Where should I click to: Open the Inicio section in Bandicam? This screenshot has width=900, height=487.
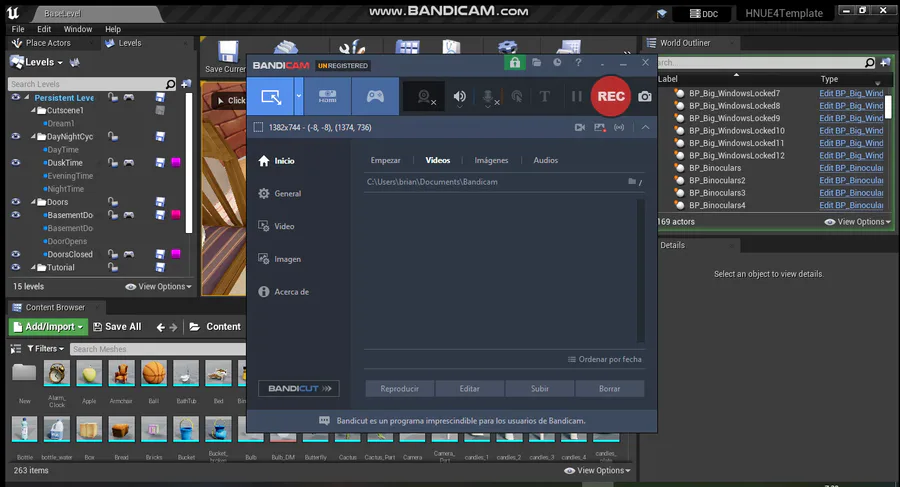276,161
